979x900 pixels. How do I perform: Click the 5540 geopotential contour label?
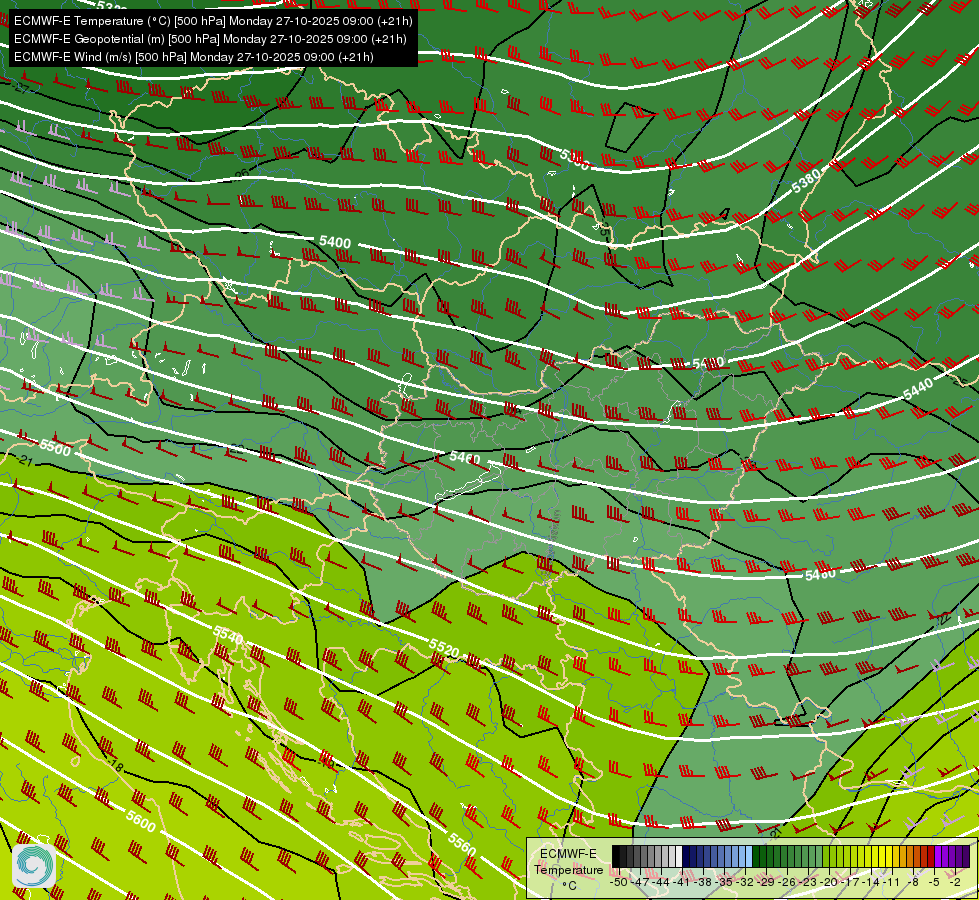tap(228, 635)
